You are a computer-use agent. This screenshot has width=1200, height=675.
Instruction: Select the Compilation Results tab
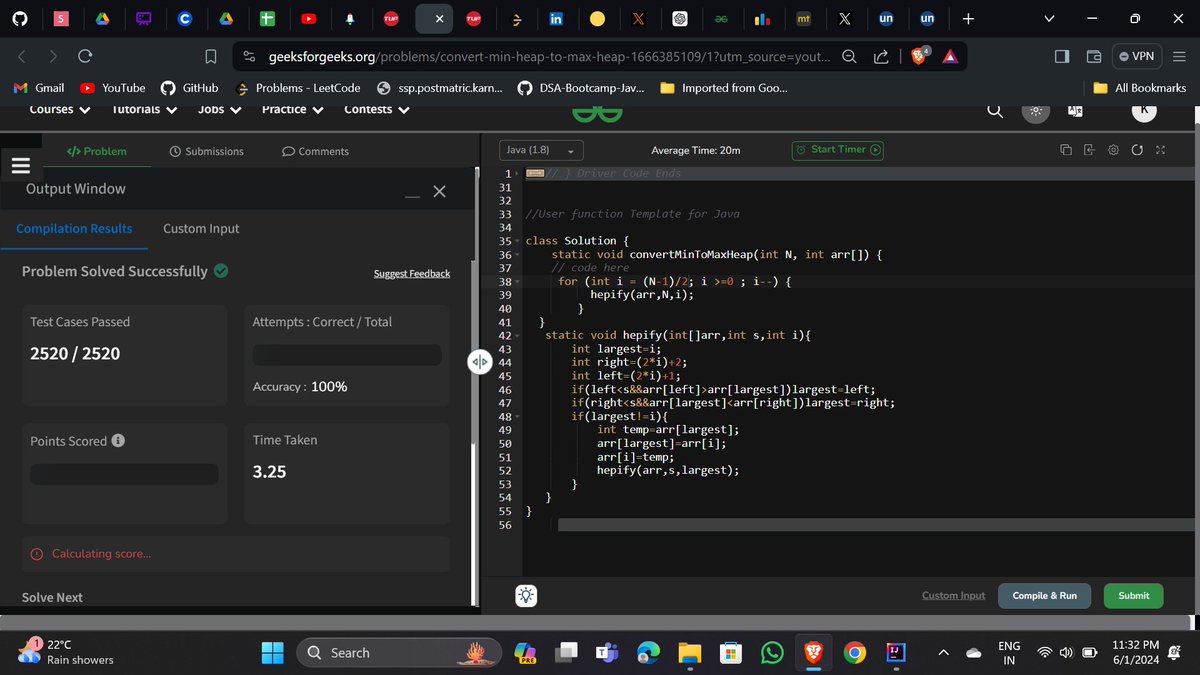click(x=74, y=228)
